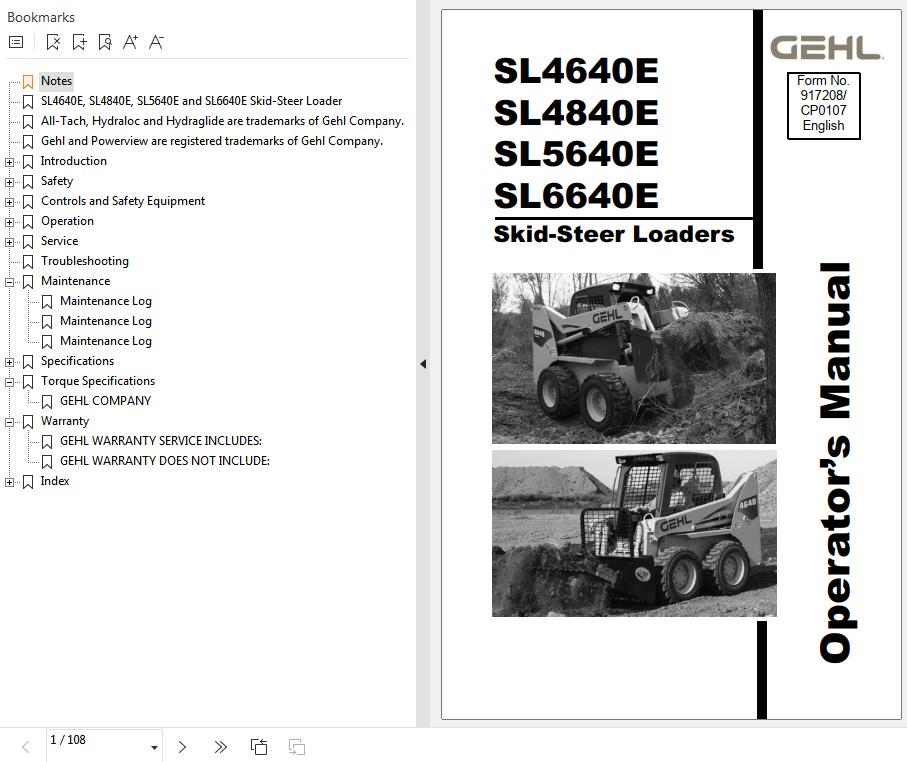Image resolution: width=907 pixels, height=762 pixels.
Task: Select the Warranty bookmark
Action: tap(65, 421)
